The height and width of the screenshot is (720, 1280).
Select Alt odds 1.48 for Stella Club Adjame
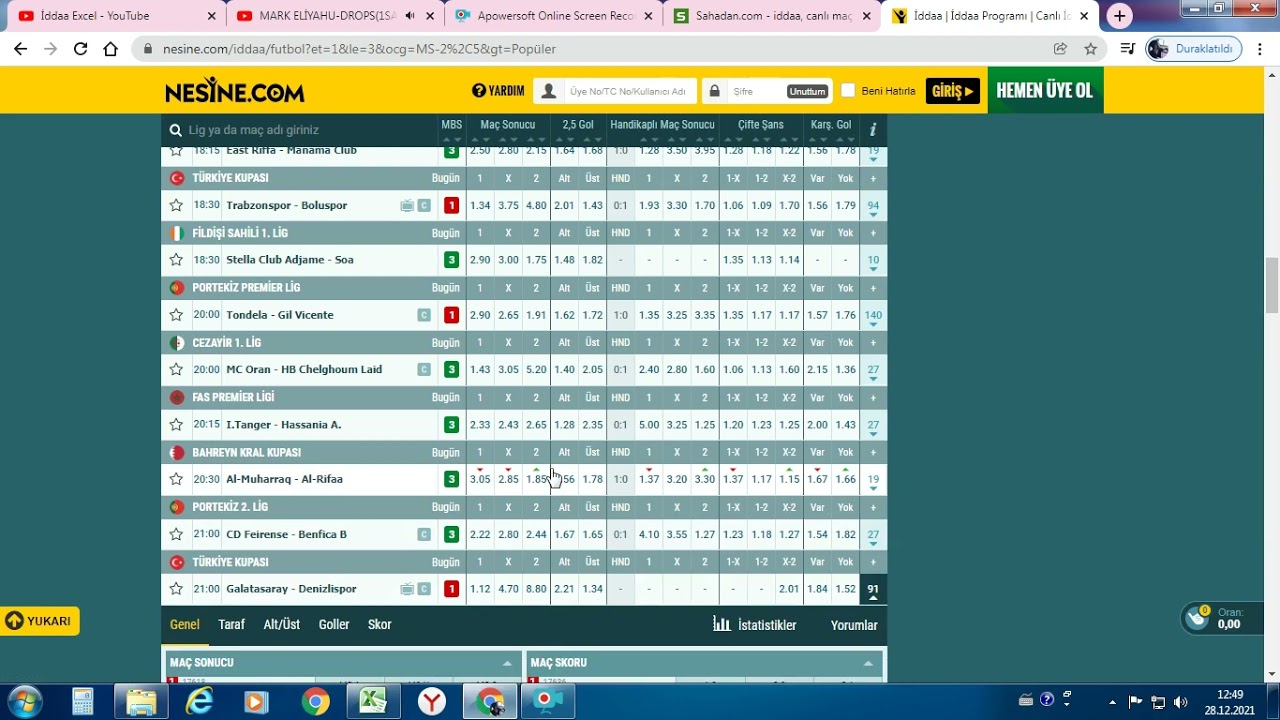564,260
